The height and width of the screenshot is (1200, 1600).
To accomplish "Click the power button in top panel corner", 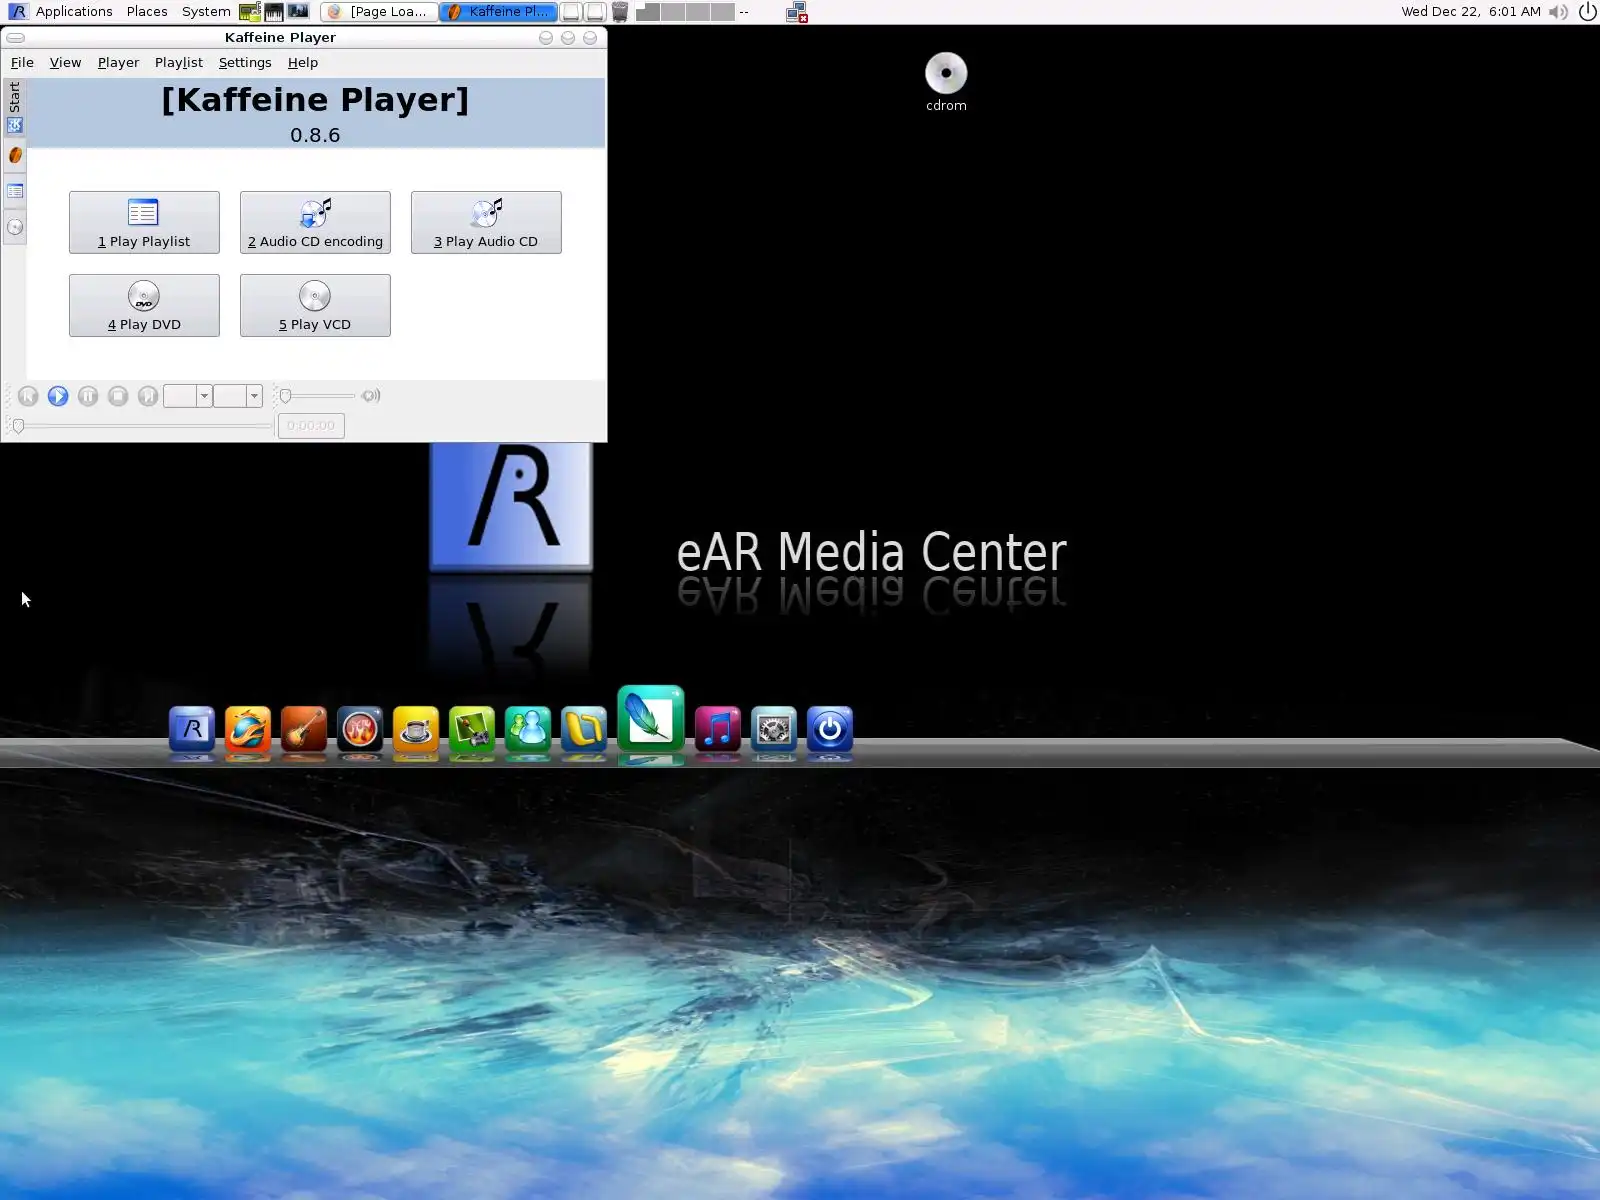I will pyautogui.click(x=1587, y=12).
